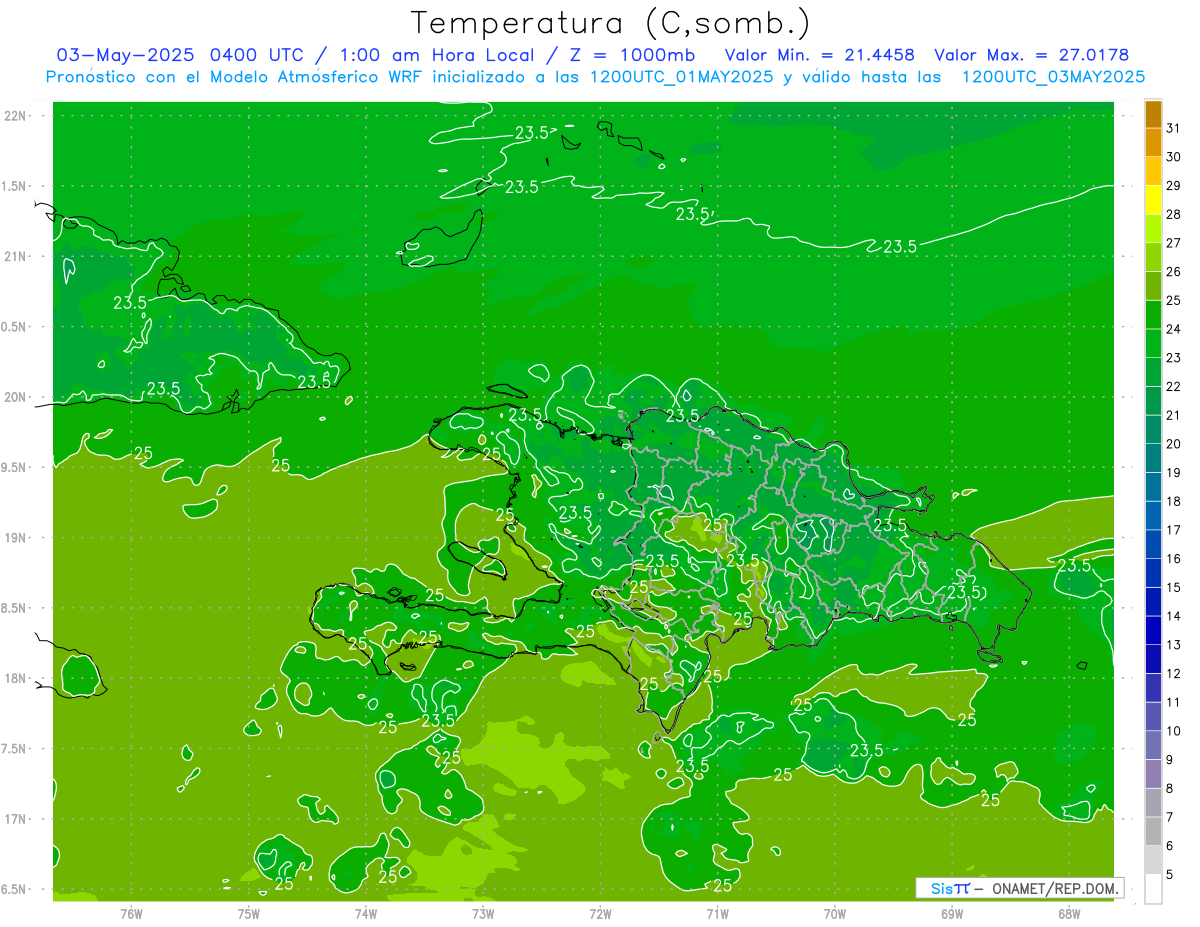Select the "9.5N" latitude axis label
1200x927 pixels.
point(15,467)
